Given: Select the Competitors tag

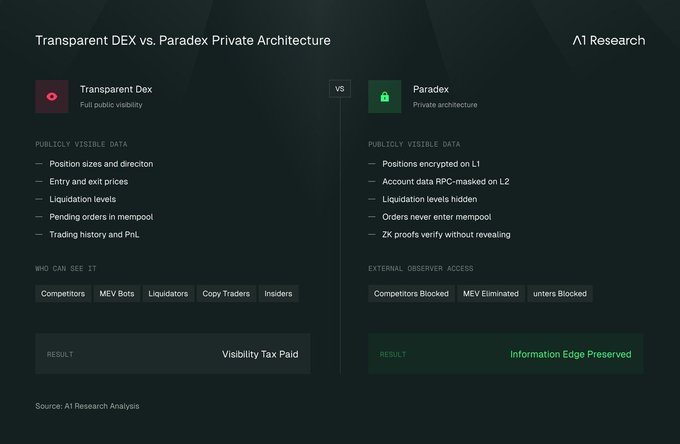Looking at the screenshot, I should tap(63, 294).
